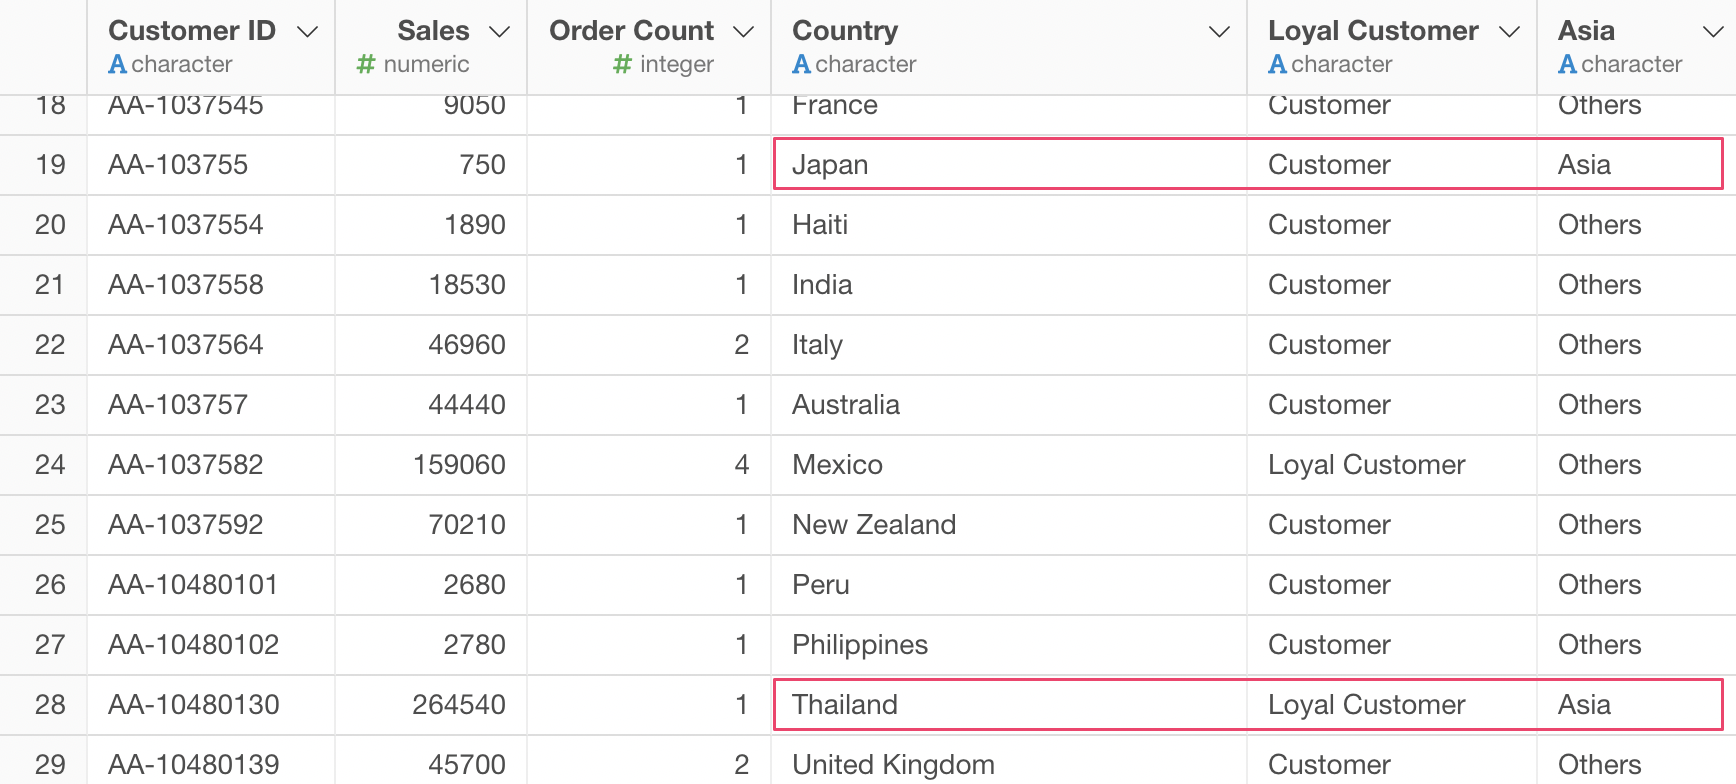1736x784 pixels.
Task: Select the Thailand cell in row 28
Action: coord(845,705)
